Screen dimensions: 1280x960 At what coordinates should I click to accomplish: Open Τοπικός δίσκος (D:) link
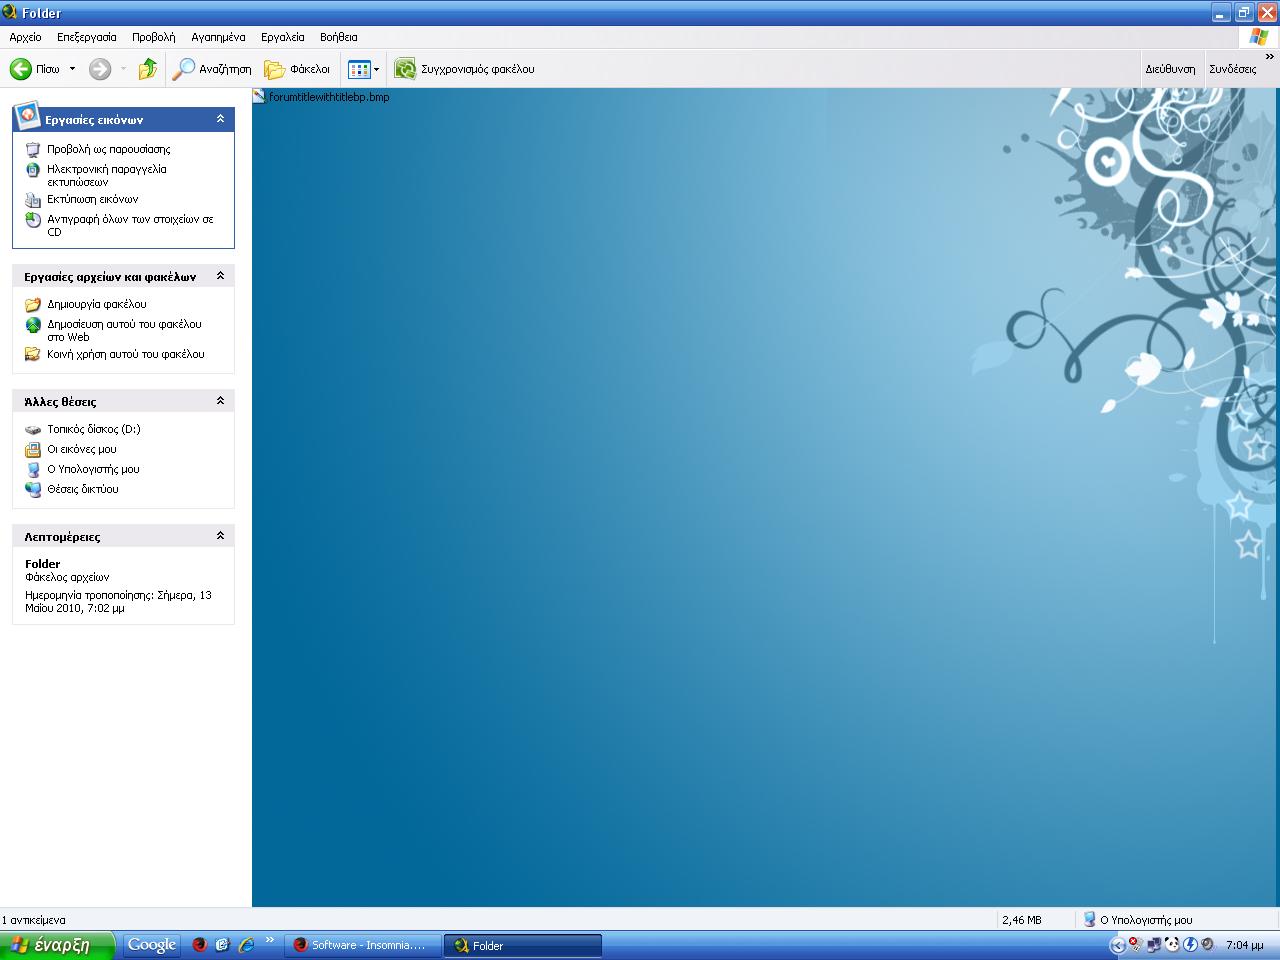94,429
